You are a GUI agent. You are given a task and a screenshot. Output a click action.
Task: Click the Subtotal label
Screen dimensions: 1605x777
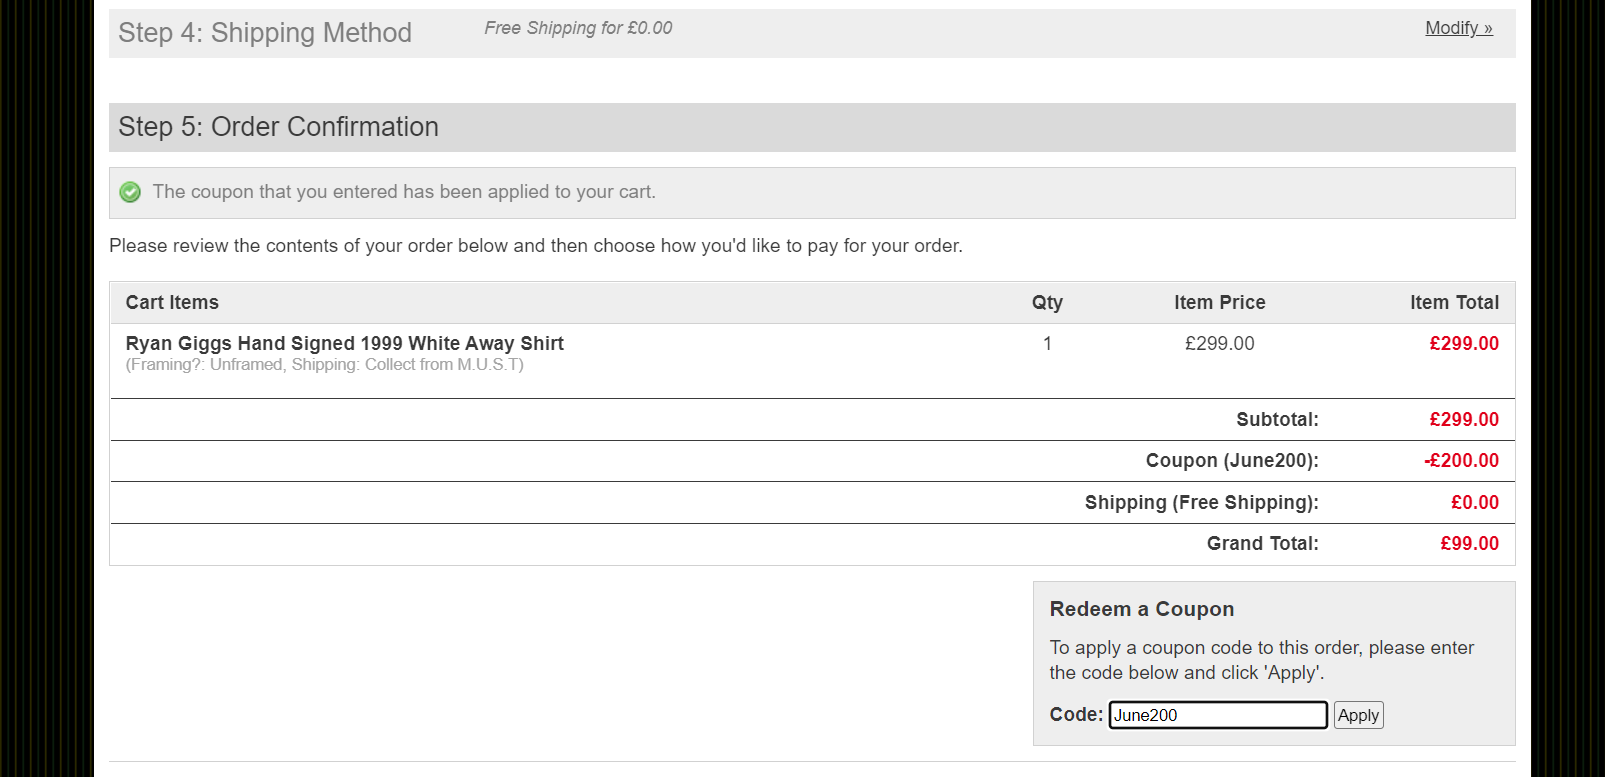pos(1277,419)
